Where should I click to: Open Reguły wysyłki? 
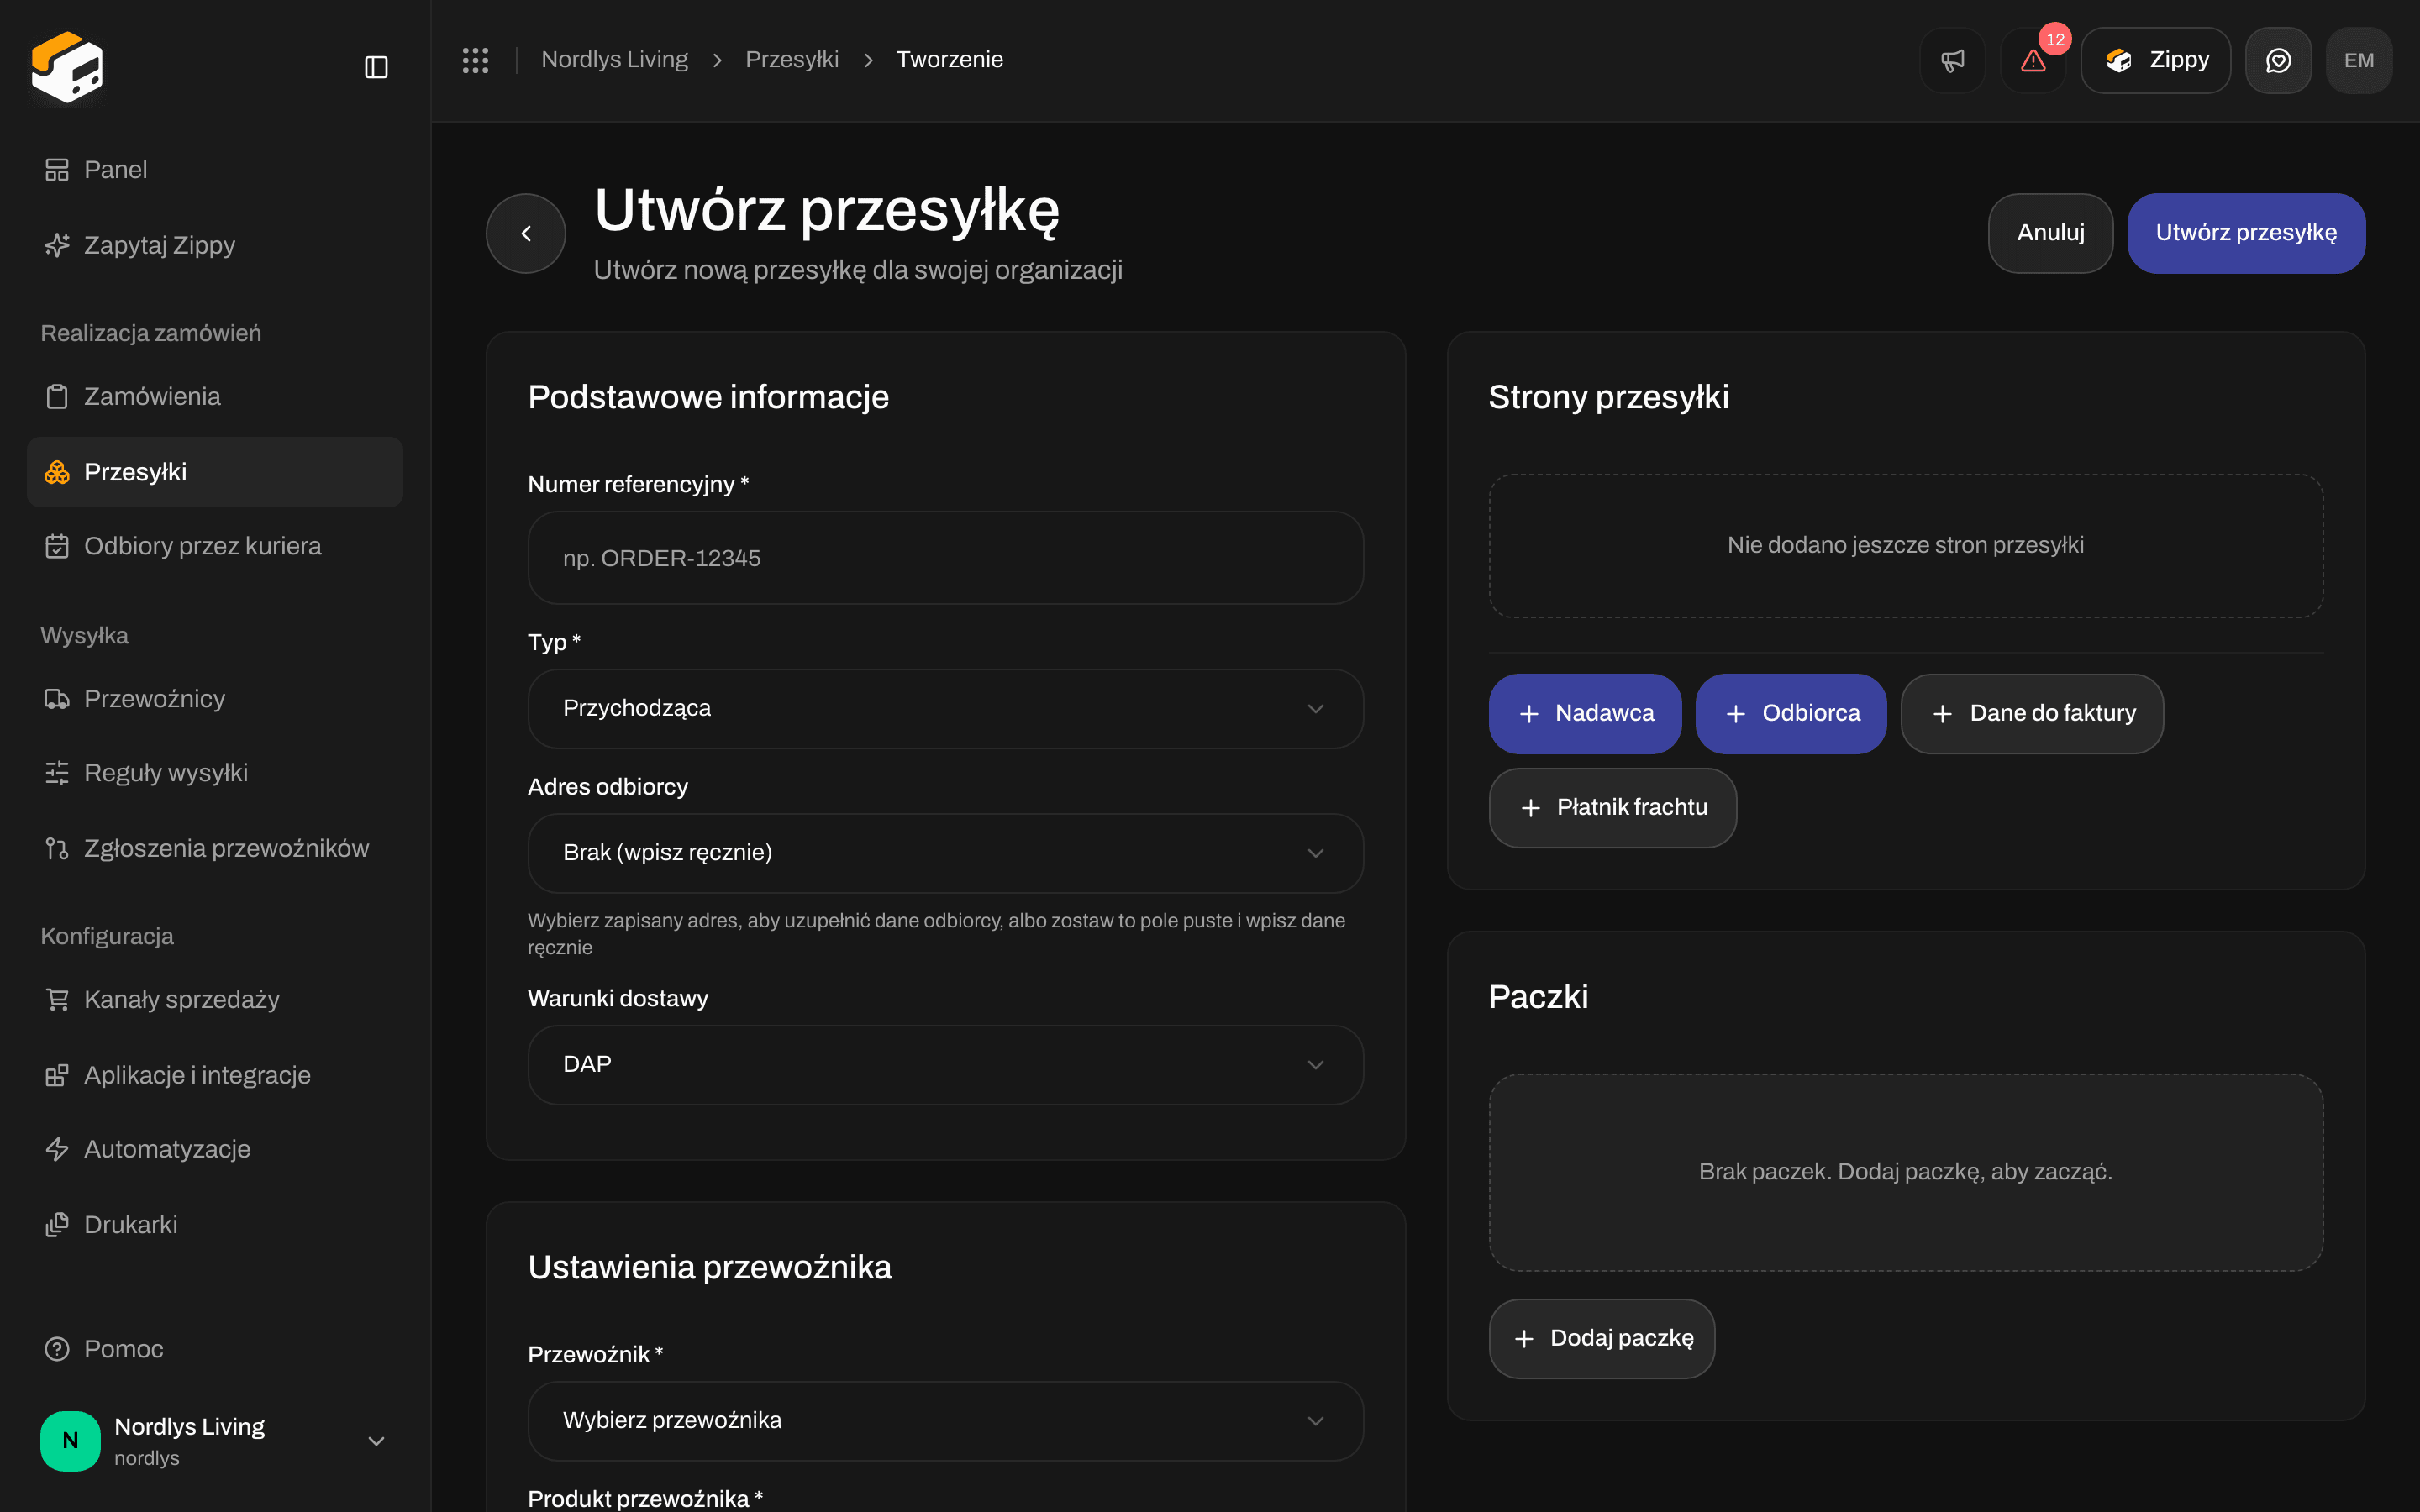(x=215, y=773)
